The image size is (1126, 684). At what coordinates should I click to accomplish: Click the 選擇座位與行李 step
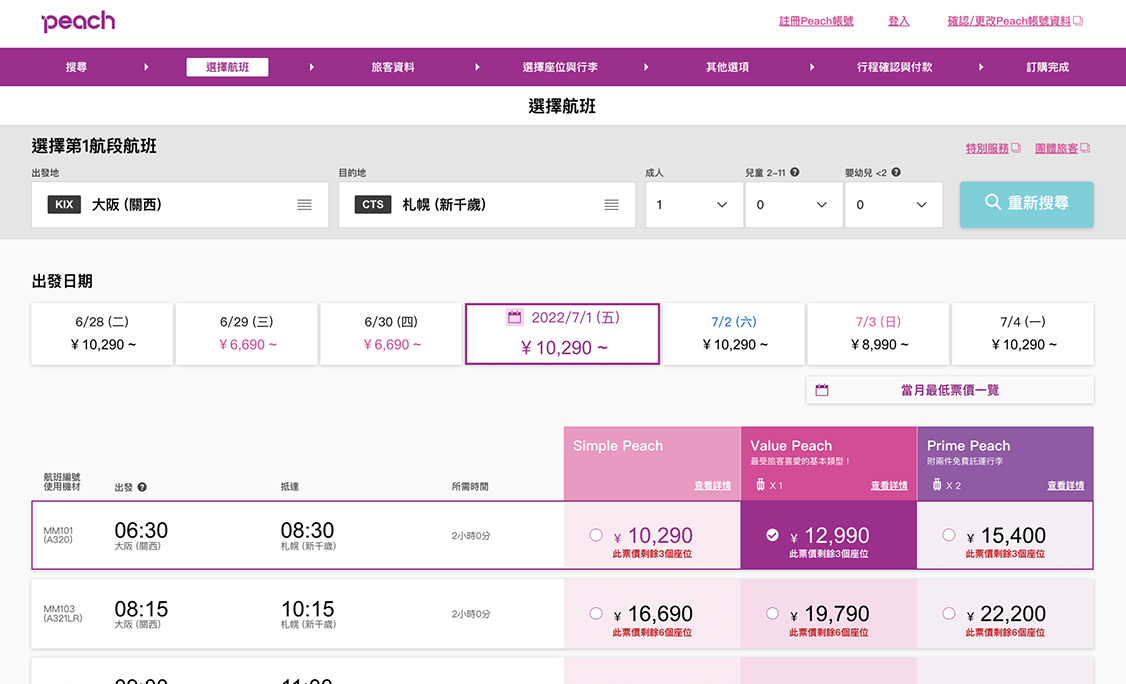coord(560,67)
